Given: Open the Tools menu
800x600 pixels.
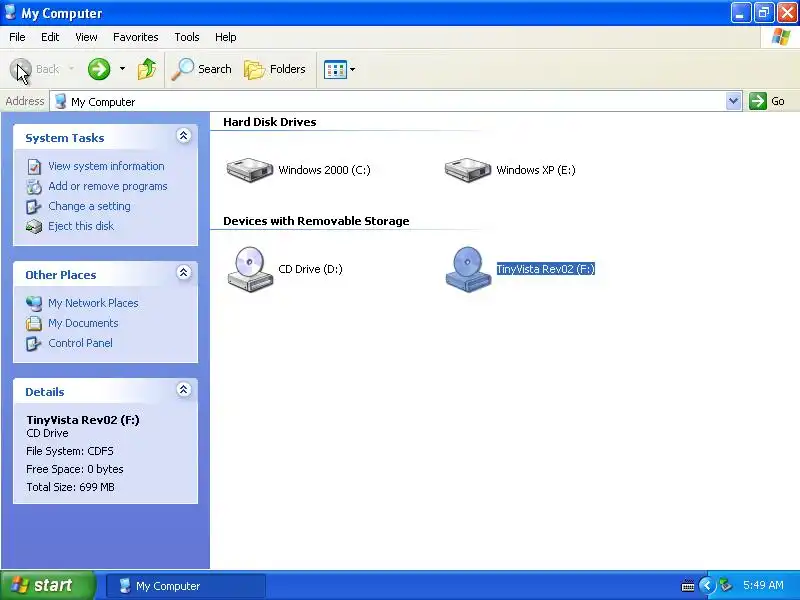Looking at the screenshot, I should click(187, 37).
